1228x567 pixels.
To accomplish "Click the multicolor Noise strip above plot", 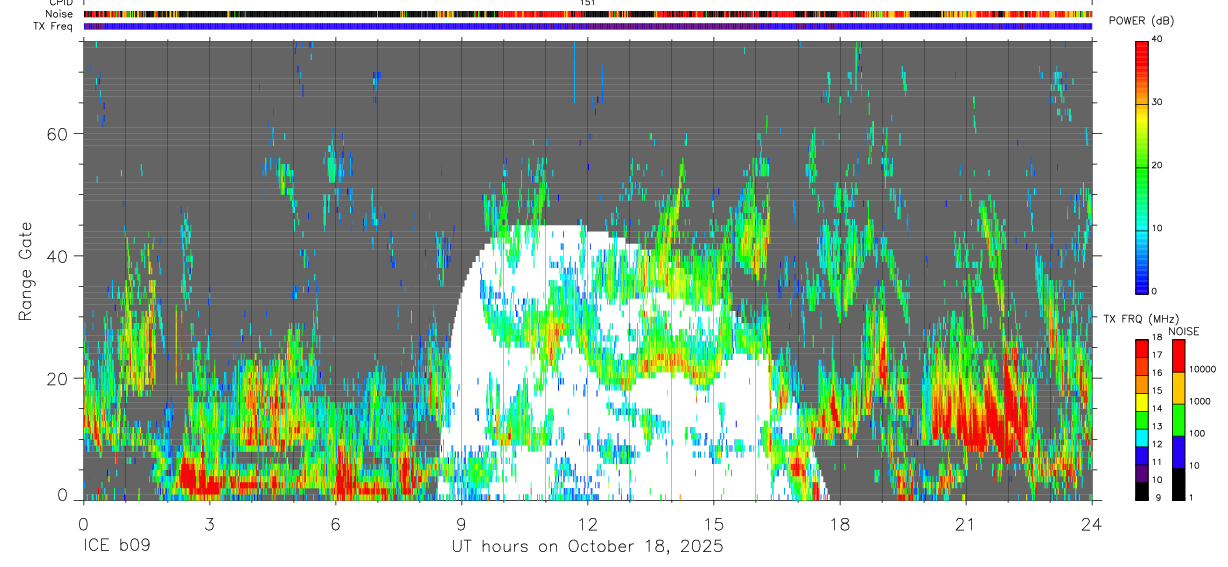I will click(588, 14).
